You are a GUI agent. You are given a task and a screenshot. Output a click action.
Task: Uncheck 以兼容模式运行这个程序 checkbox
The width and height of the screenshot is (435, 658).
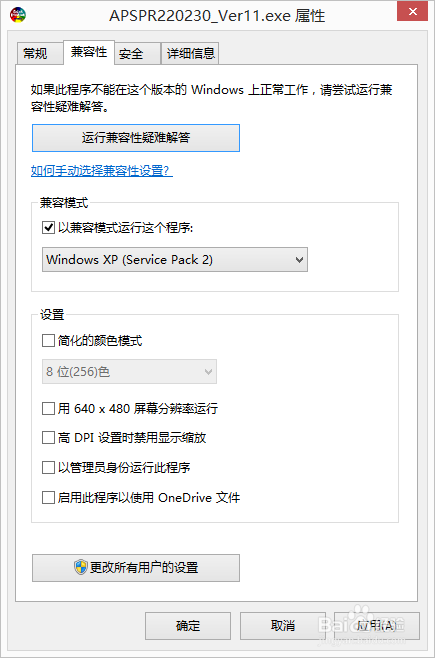coord(48,227)
